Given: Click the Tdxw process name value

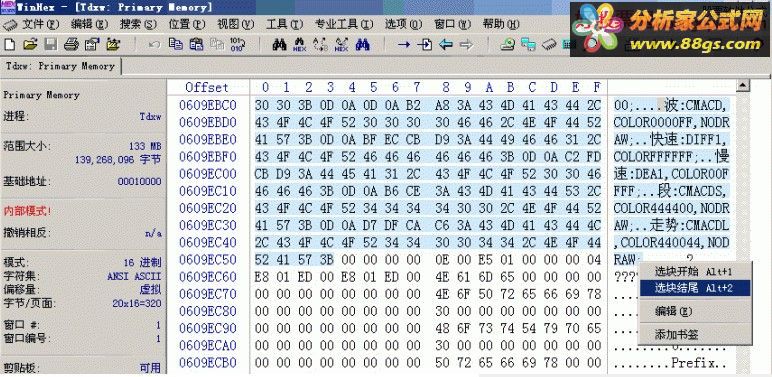Looking at the screenshot, I should pos(150,117).
